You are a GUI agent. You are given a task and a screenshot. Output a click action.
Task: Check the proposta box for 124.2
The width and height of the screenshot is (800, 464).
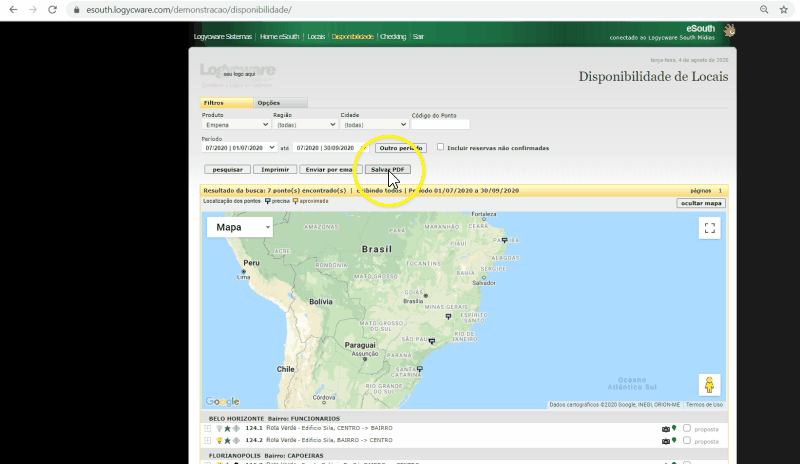[687, 440]
